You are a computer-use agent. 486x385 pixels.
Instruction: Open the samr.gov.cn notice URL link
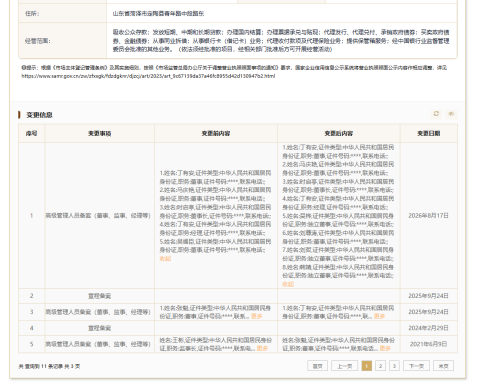click(148, 76)
